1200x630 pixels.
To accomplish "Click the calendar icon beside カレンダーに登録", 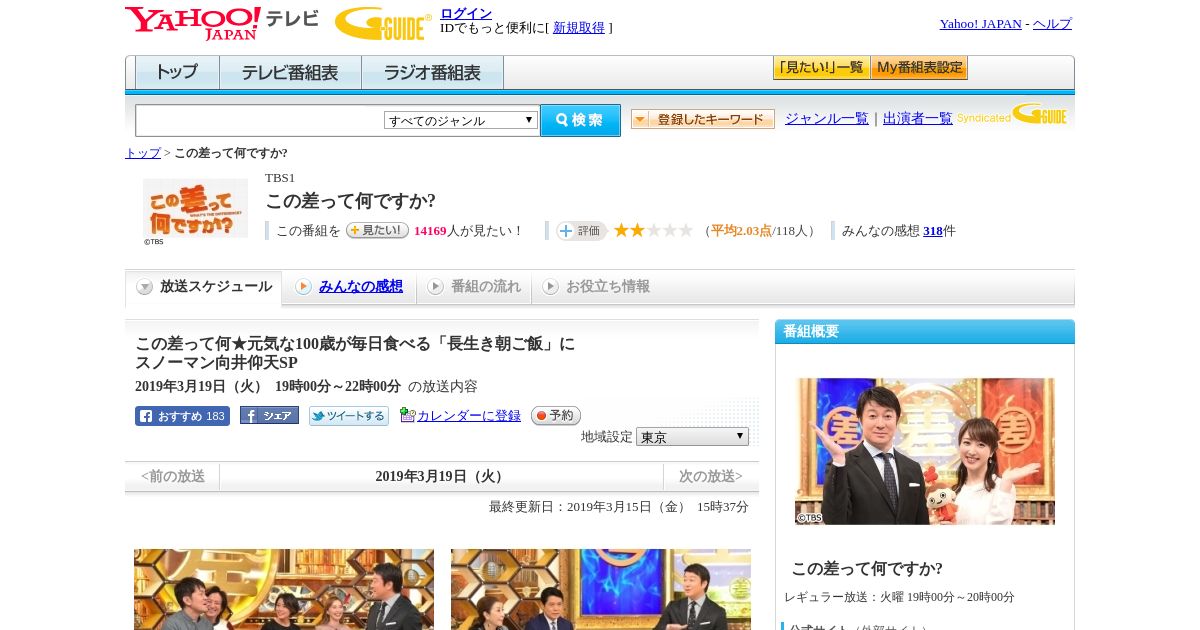I will coord(407,415).
